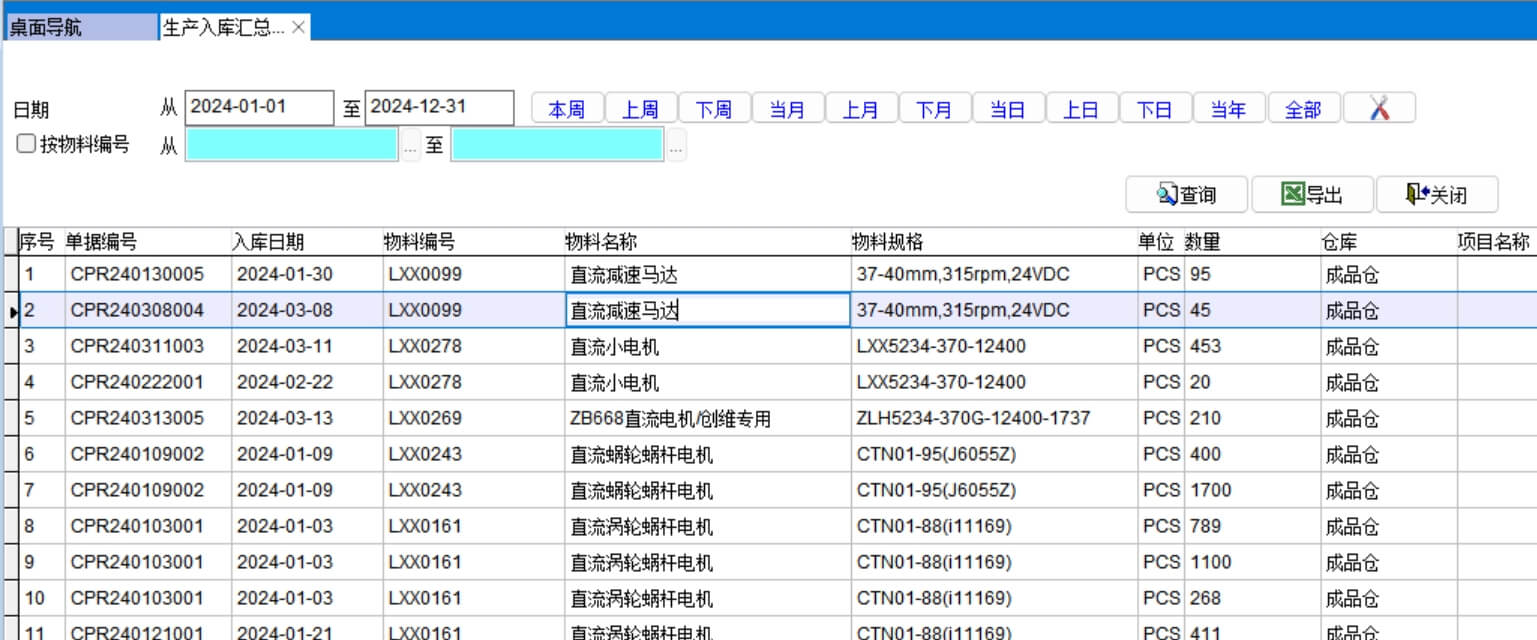The image size is (1537, 640).
Task: Select the 生产入库汇总 tab
Action: [x=222, y=28]
